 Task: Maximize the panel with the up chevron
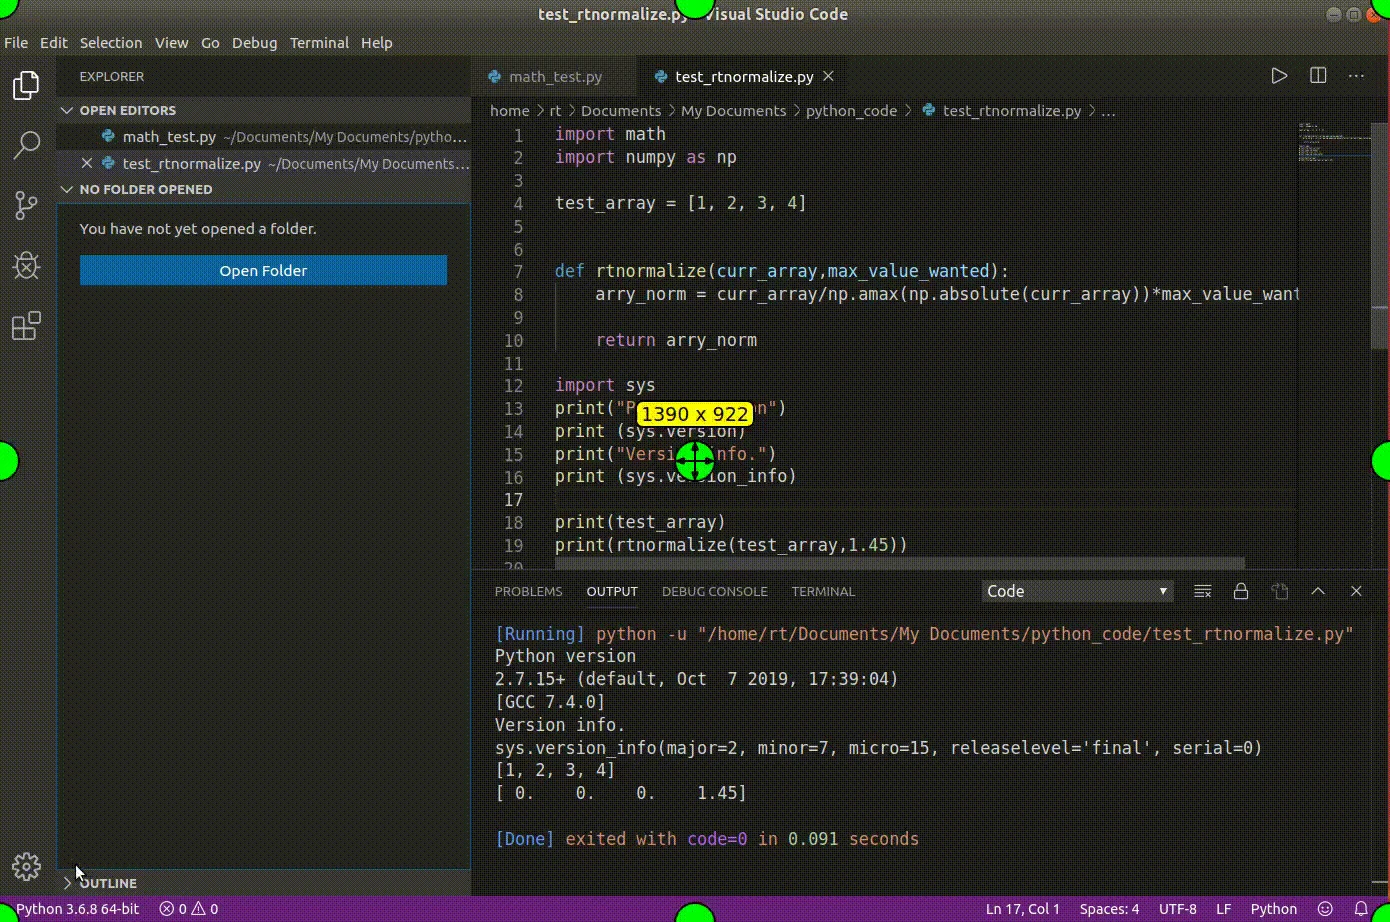pos(1318,591)
